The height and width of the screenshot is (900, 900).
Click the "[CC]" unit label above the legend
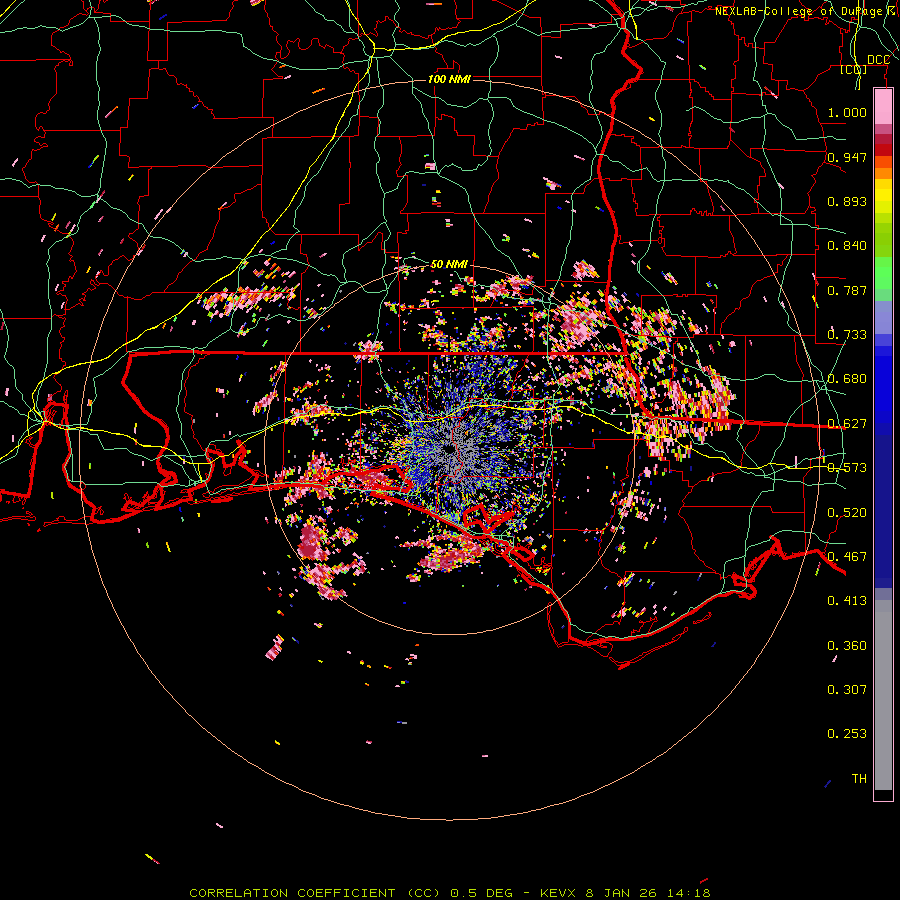point(853,69)
